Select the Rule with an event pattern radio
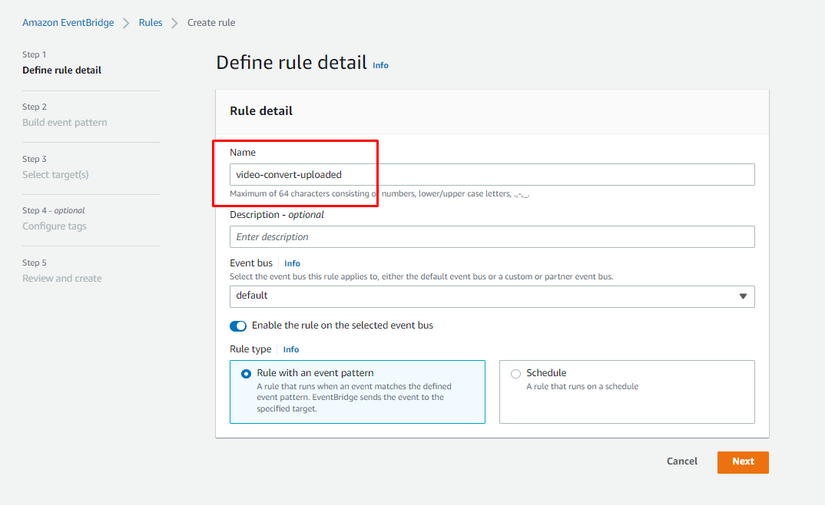 click(246, 374)
